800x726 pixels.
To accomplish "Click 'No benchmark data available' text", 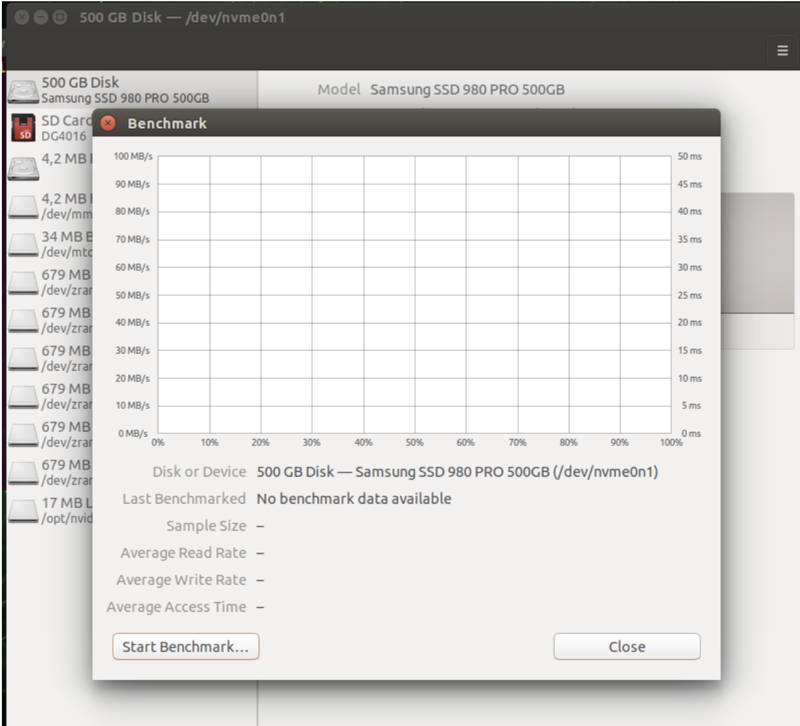I will tap(354, 498).
